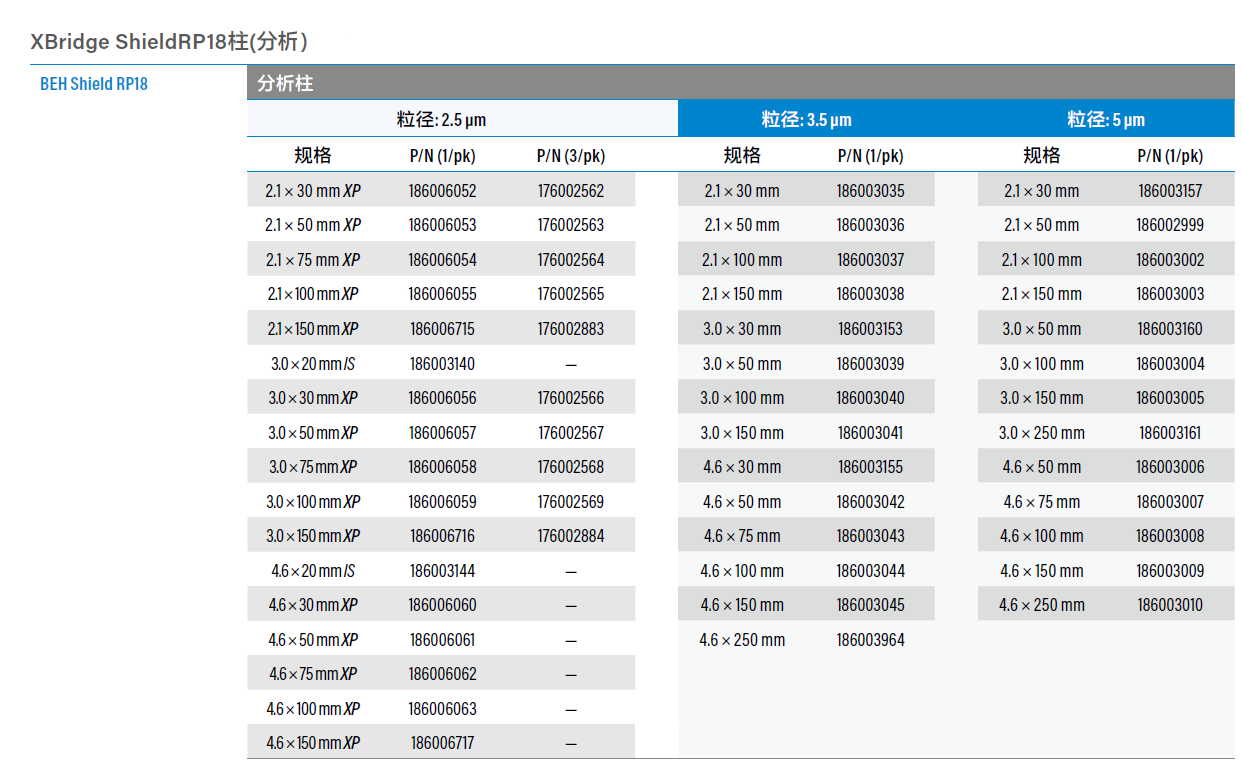
Task: Click the XBridge ShieldRP18柱(分析) page title
Action: tap(169, 42)
